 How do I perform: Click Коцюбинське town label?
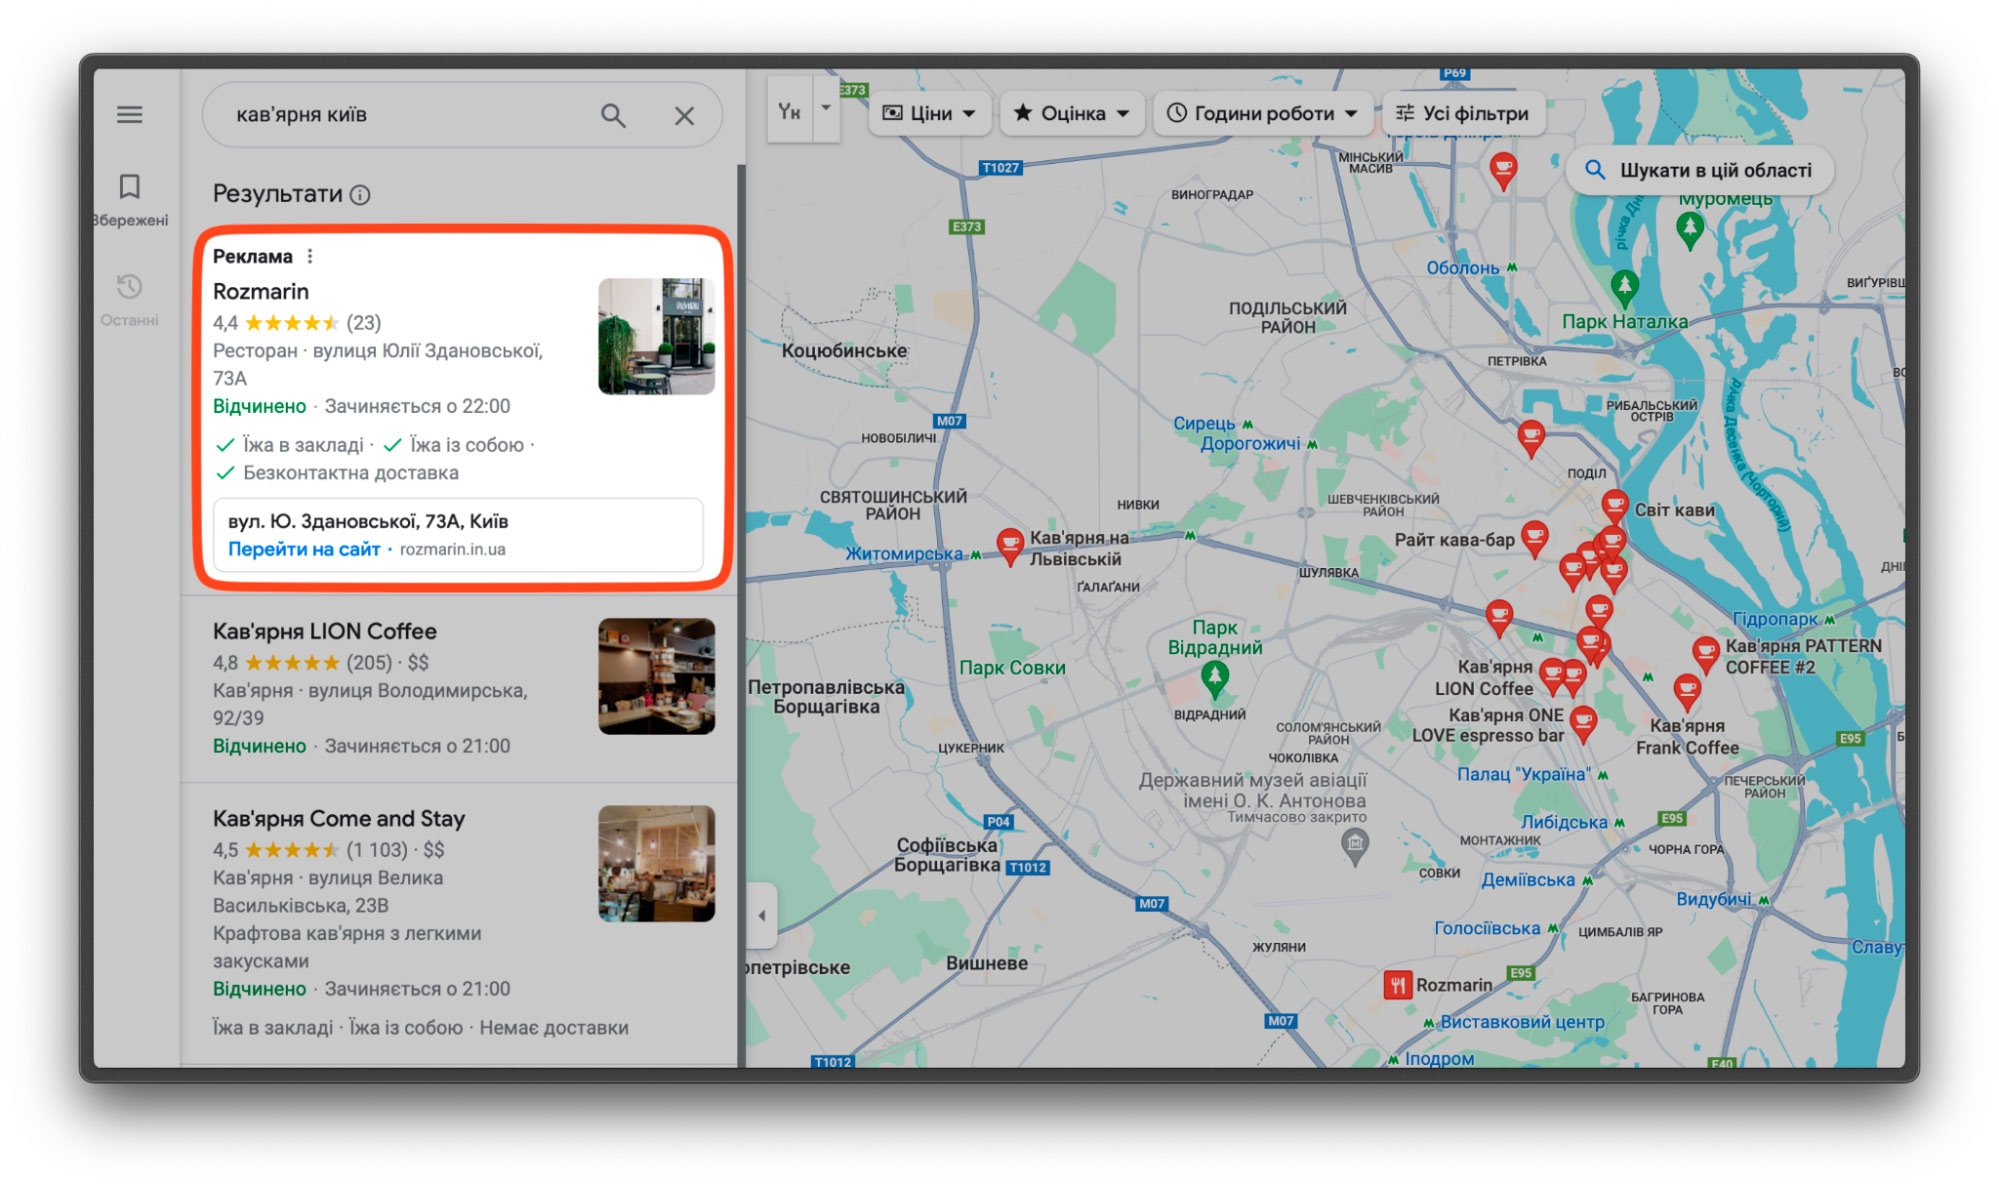[x=845, y=351]
